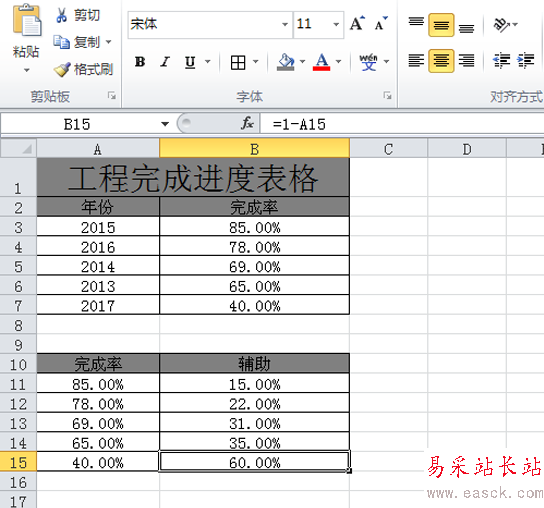Select column C header
This screenshot has width=544, height=508.
pyautogui.click(x=389, y=149)
